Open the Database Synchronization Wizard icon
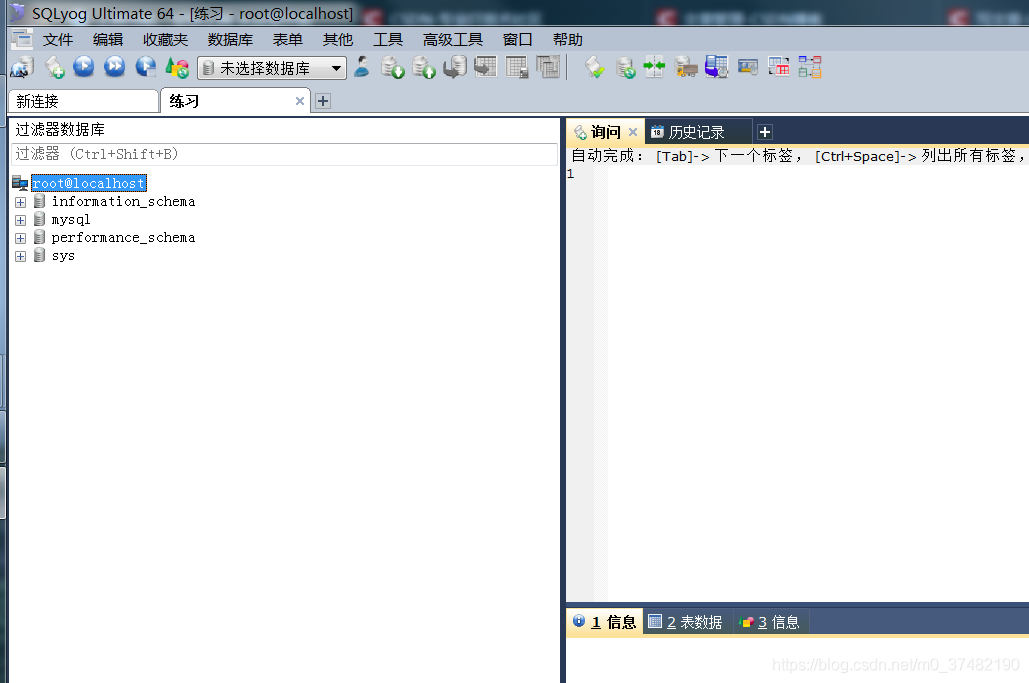 pyautogui.click(x=625, y=67)
